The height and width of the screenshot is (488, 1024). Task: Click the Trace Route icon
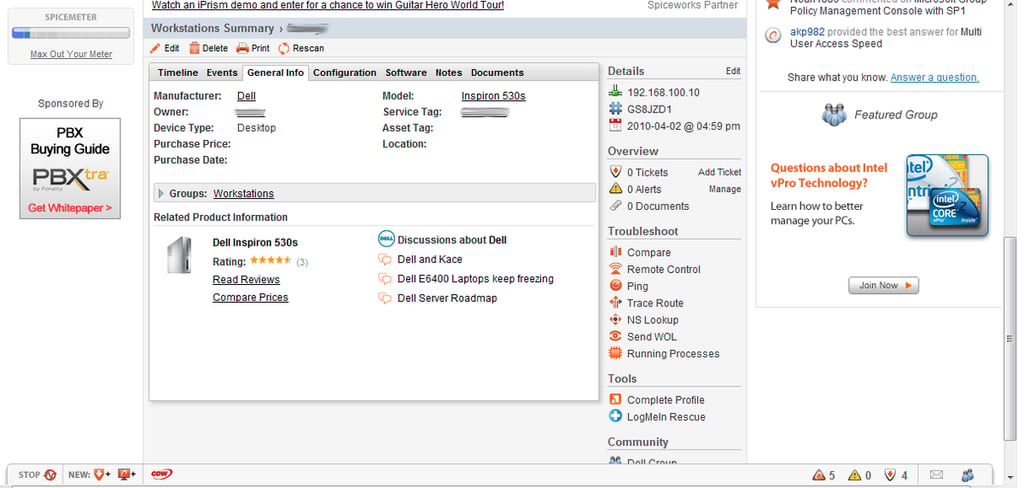615,302
